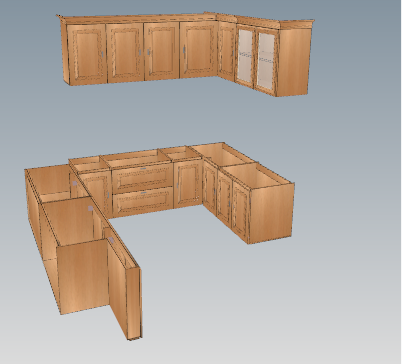
Task: Click the base cabinet door right of drawers
Action: pos(188,184)
